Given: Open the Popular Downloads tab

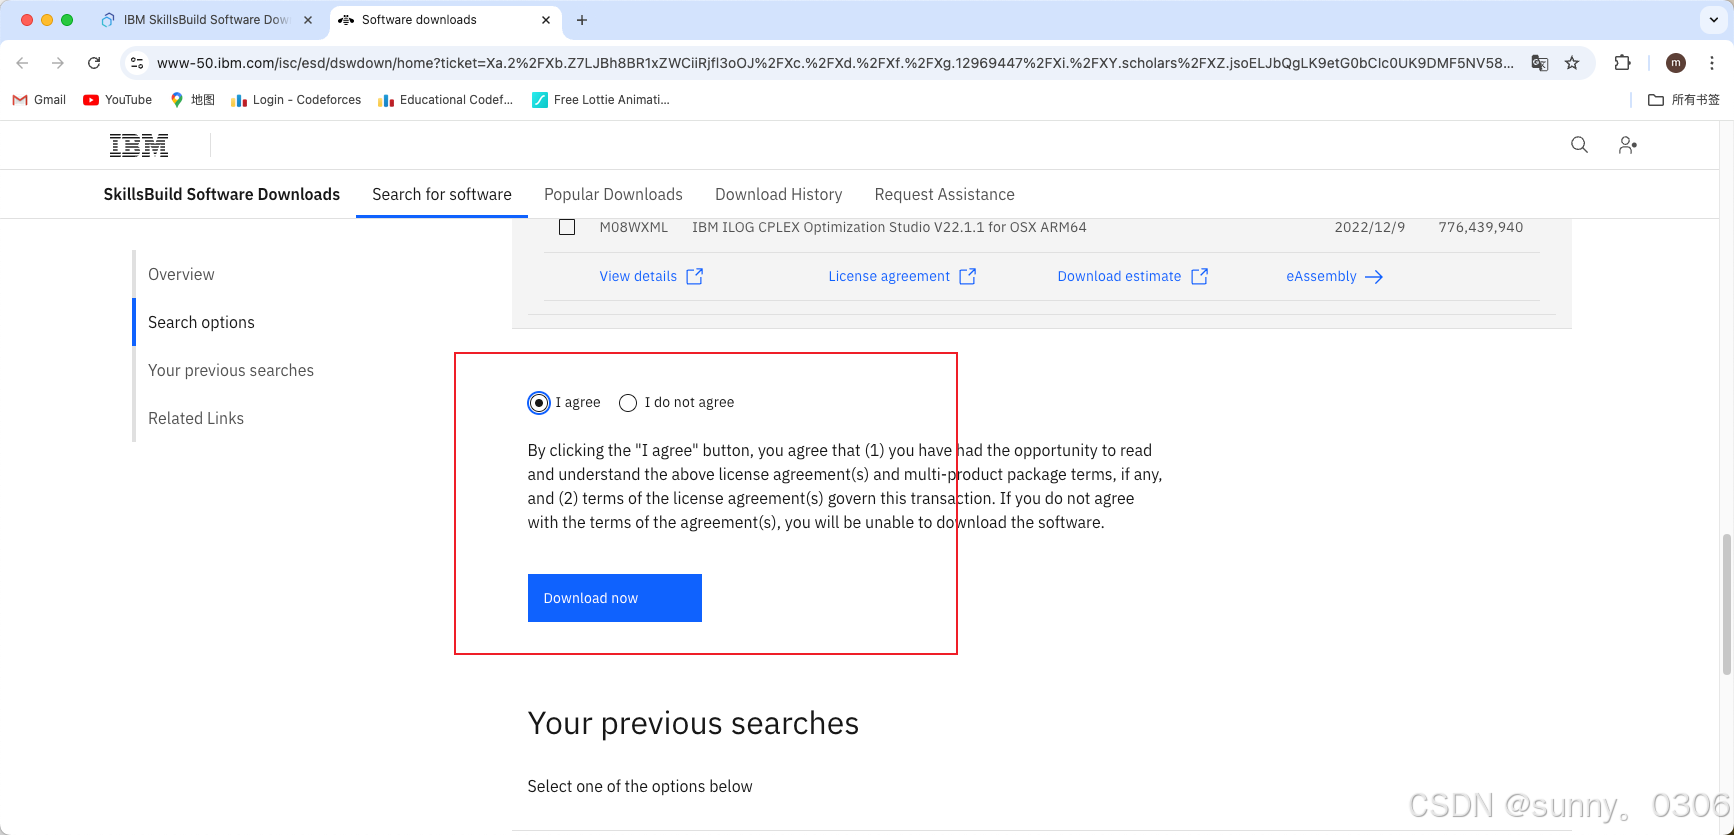Looking at the screenshot, I should pyautogui.click(x=613, y=194).
